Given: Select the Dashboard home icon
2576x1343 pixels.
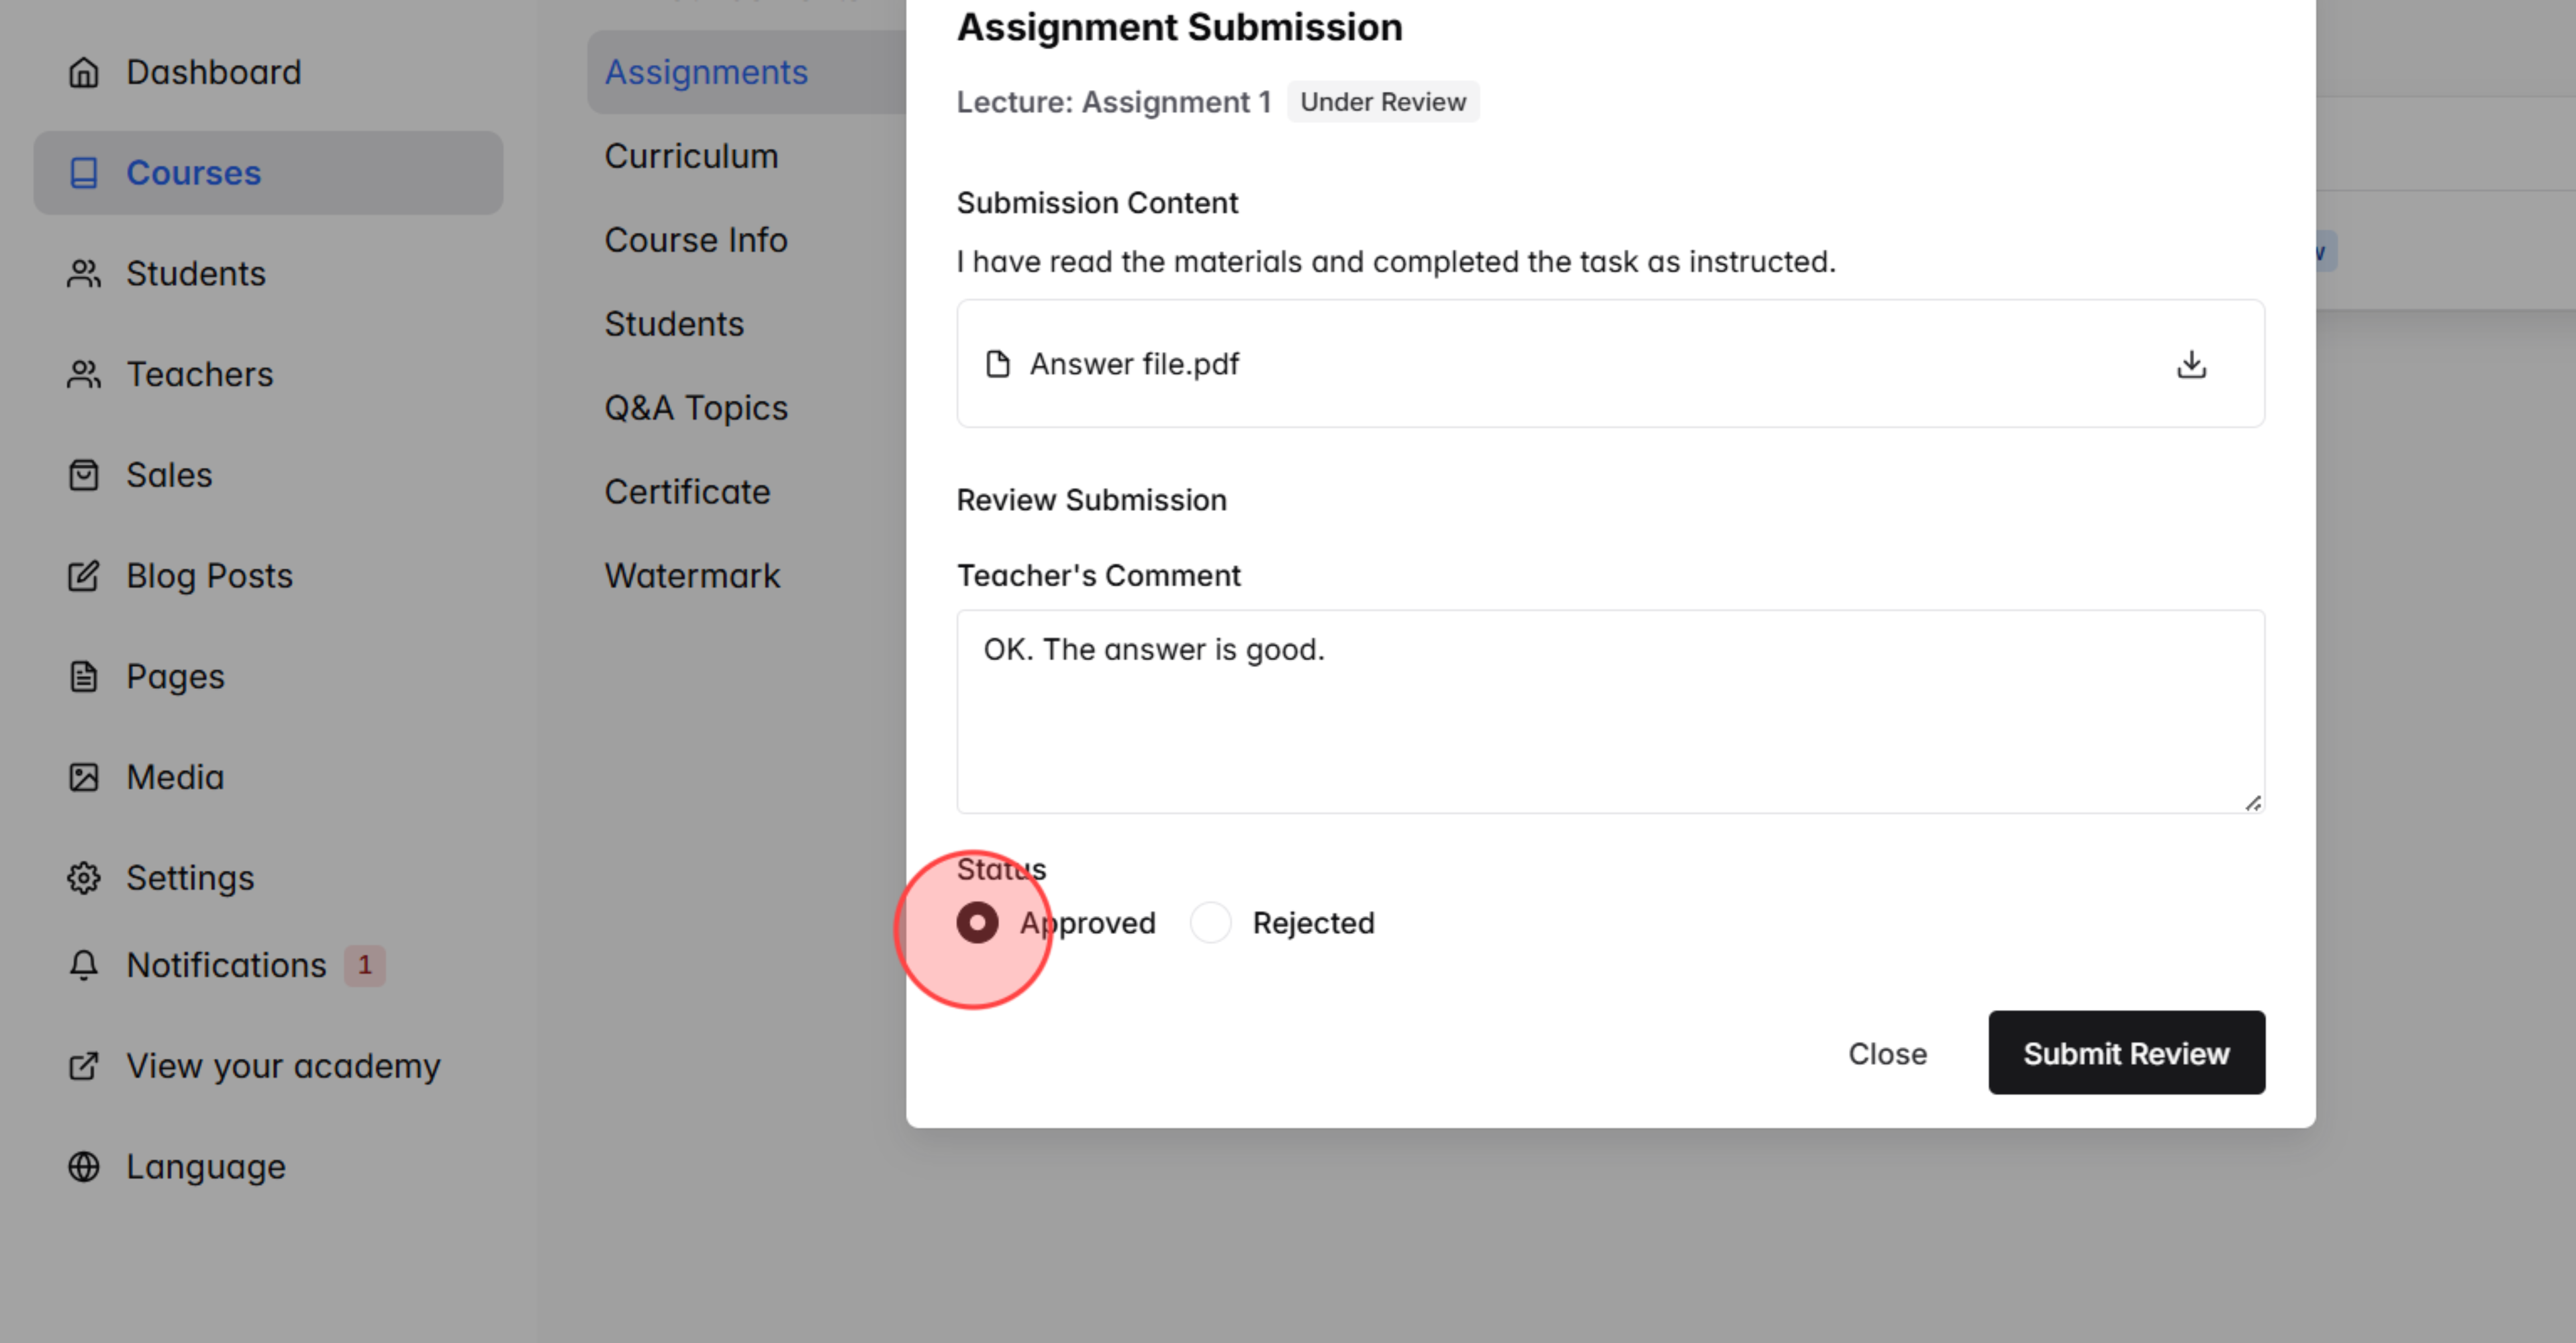Looking at the screenshot, I should coord(84,71).
